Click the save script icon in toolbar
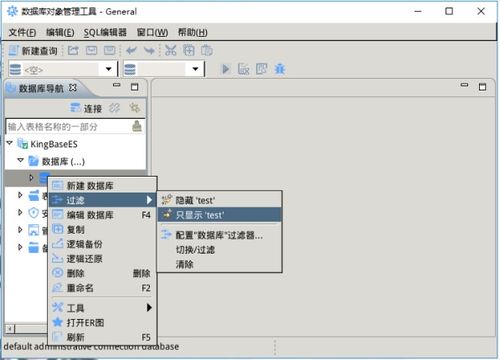 [91, 51]
